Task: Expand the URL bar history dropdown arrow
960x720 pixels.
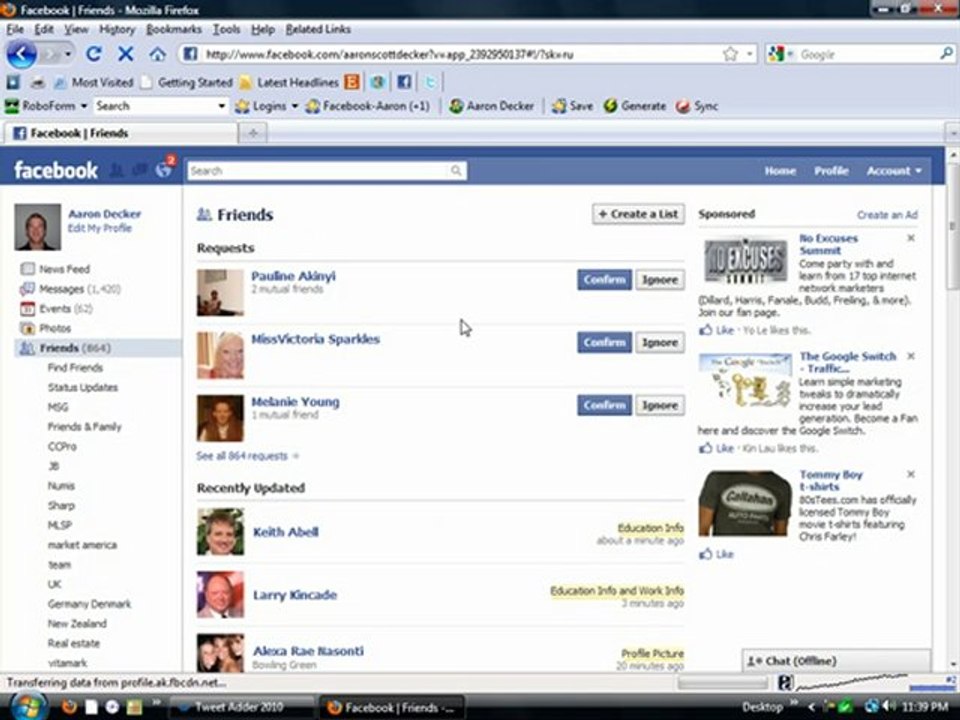Action: point(749,54)
